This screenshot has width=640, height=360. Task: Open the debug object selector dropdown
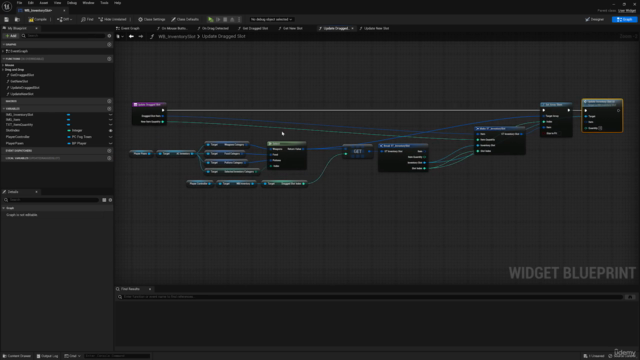271,19
